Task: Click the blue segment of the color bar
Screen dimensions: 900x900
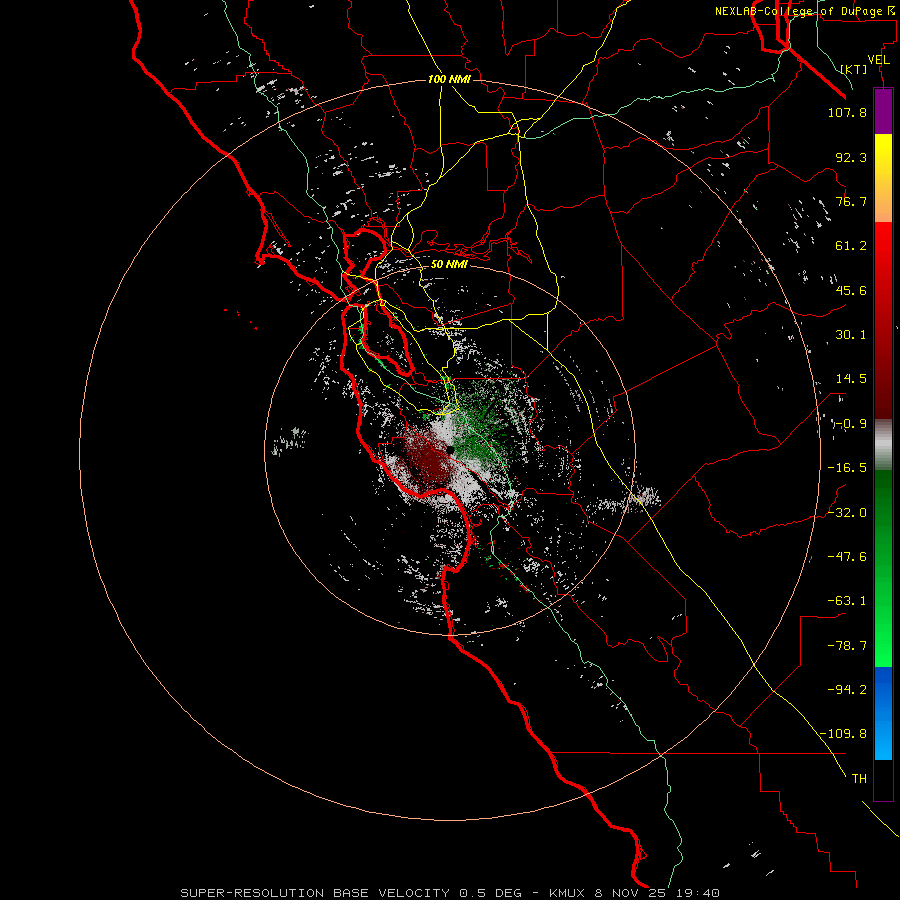Action: point(883,713)
